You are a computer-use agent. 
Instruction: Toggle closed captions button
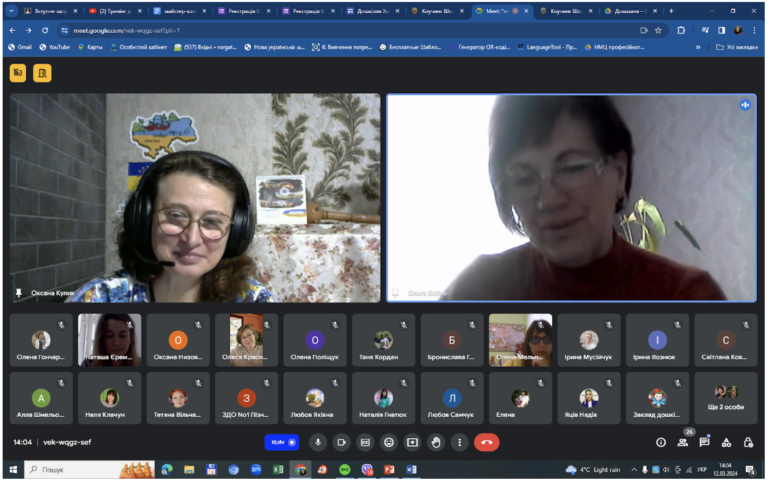(365, 442)
